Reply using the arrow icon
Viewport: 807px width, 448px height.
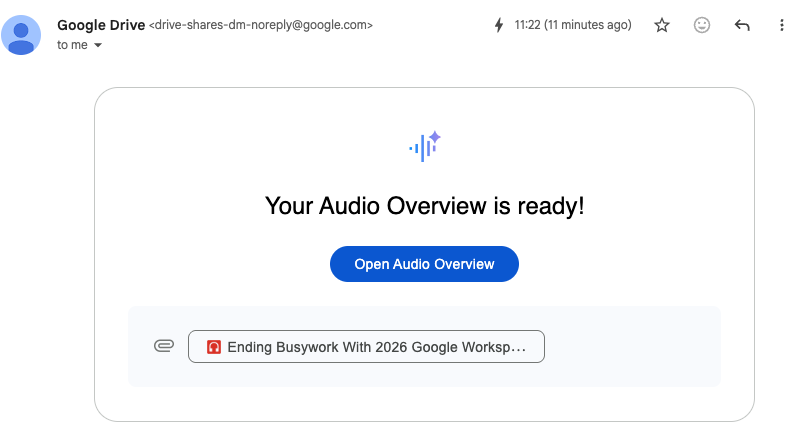click(742, 25)
